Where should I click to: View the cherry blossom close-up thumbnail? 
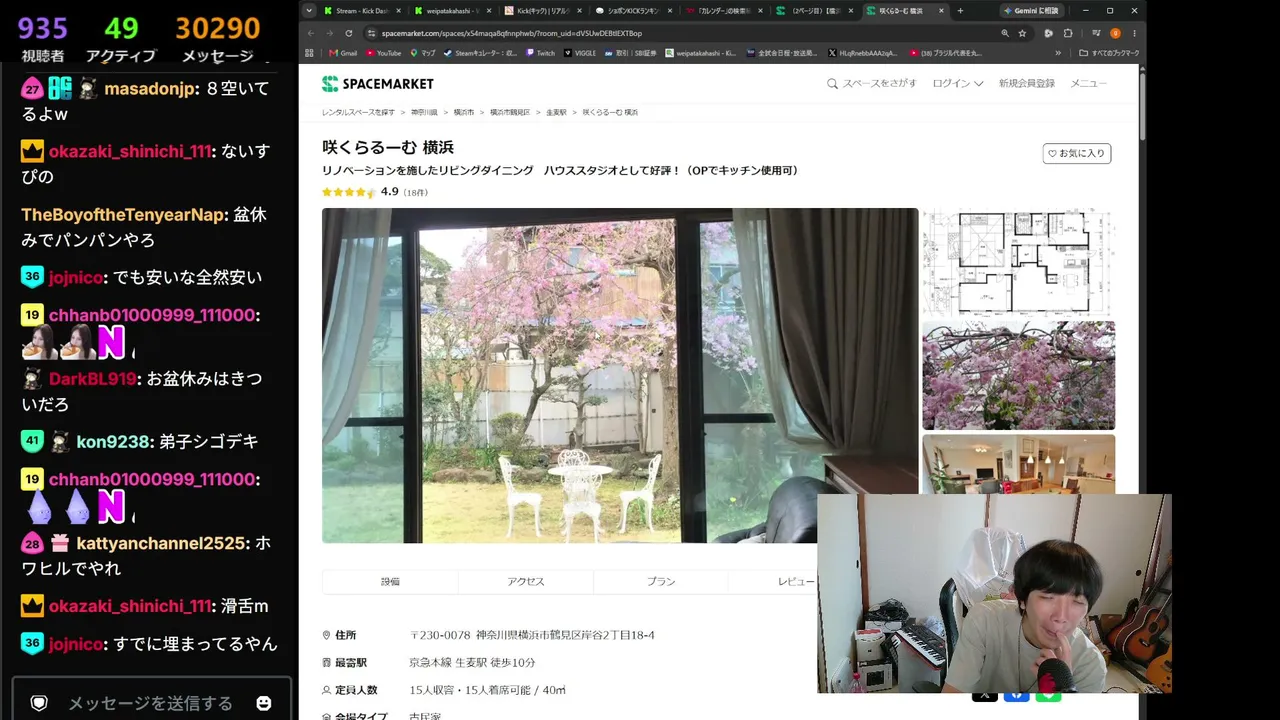tap(1018, 375)
